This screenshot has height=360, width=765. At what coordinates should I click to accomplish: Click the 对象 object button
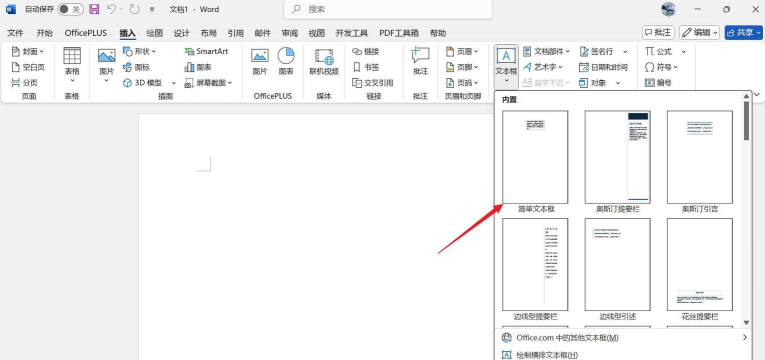[593, 83]
